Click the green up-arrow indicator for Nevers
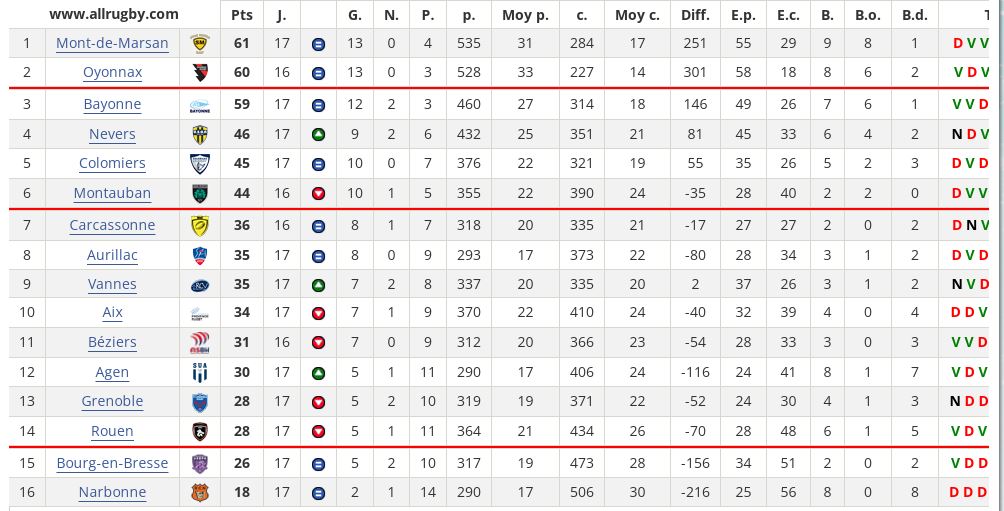This screenshot has height=511, width=1004. tap(318, 134)
